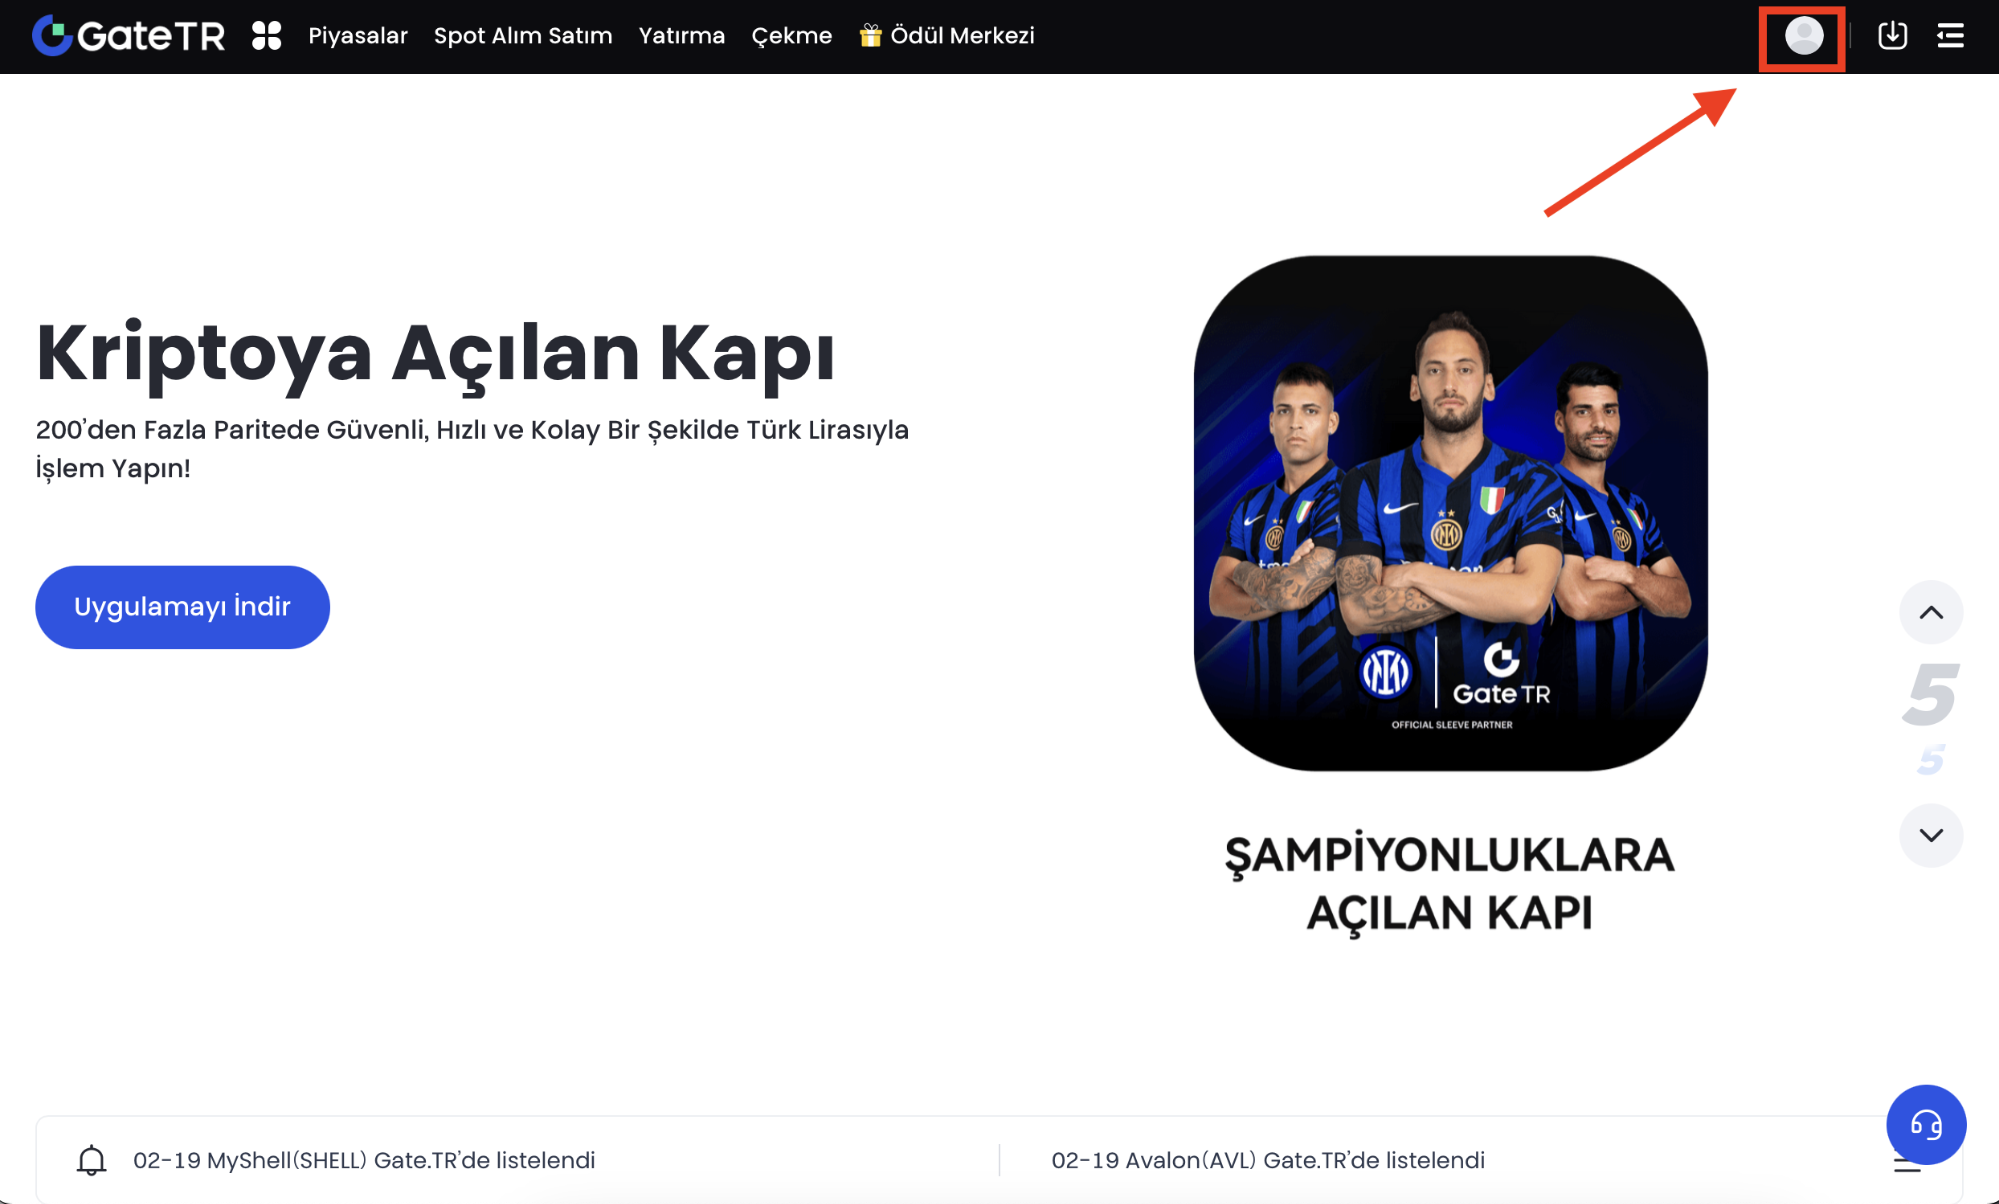Viewport: 1999px width, 1204px height.
Task: Go to next banner with down chevron
Action: point(1931,835)
